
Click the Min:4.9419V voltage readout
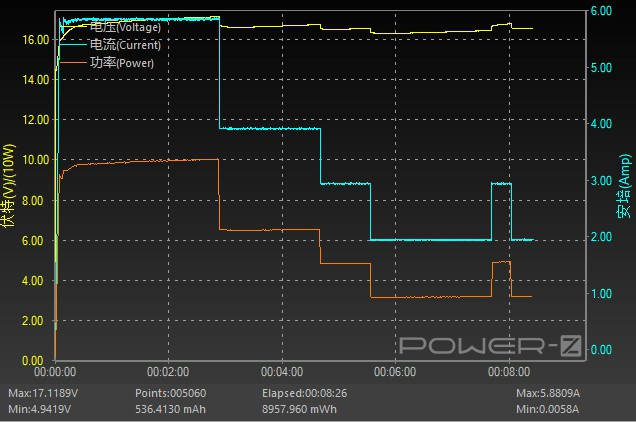(46, 409)
